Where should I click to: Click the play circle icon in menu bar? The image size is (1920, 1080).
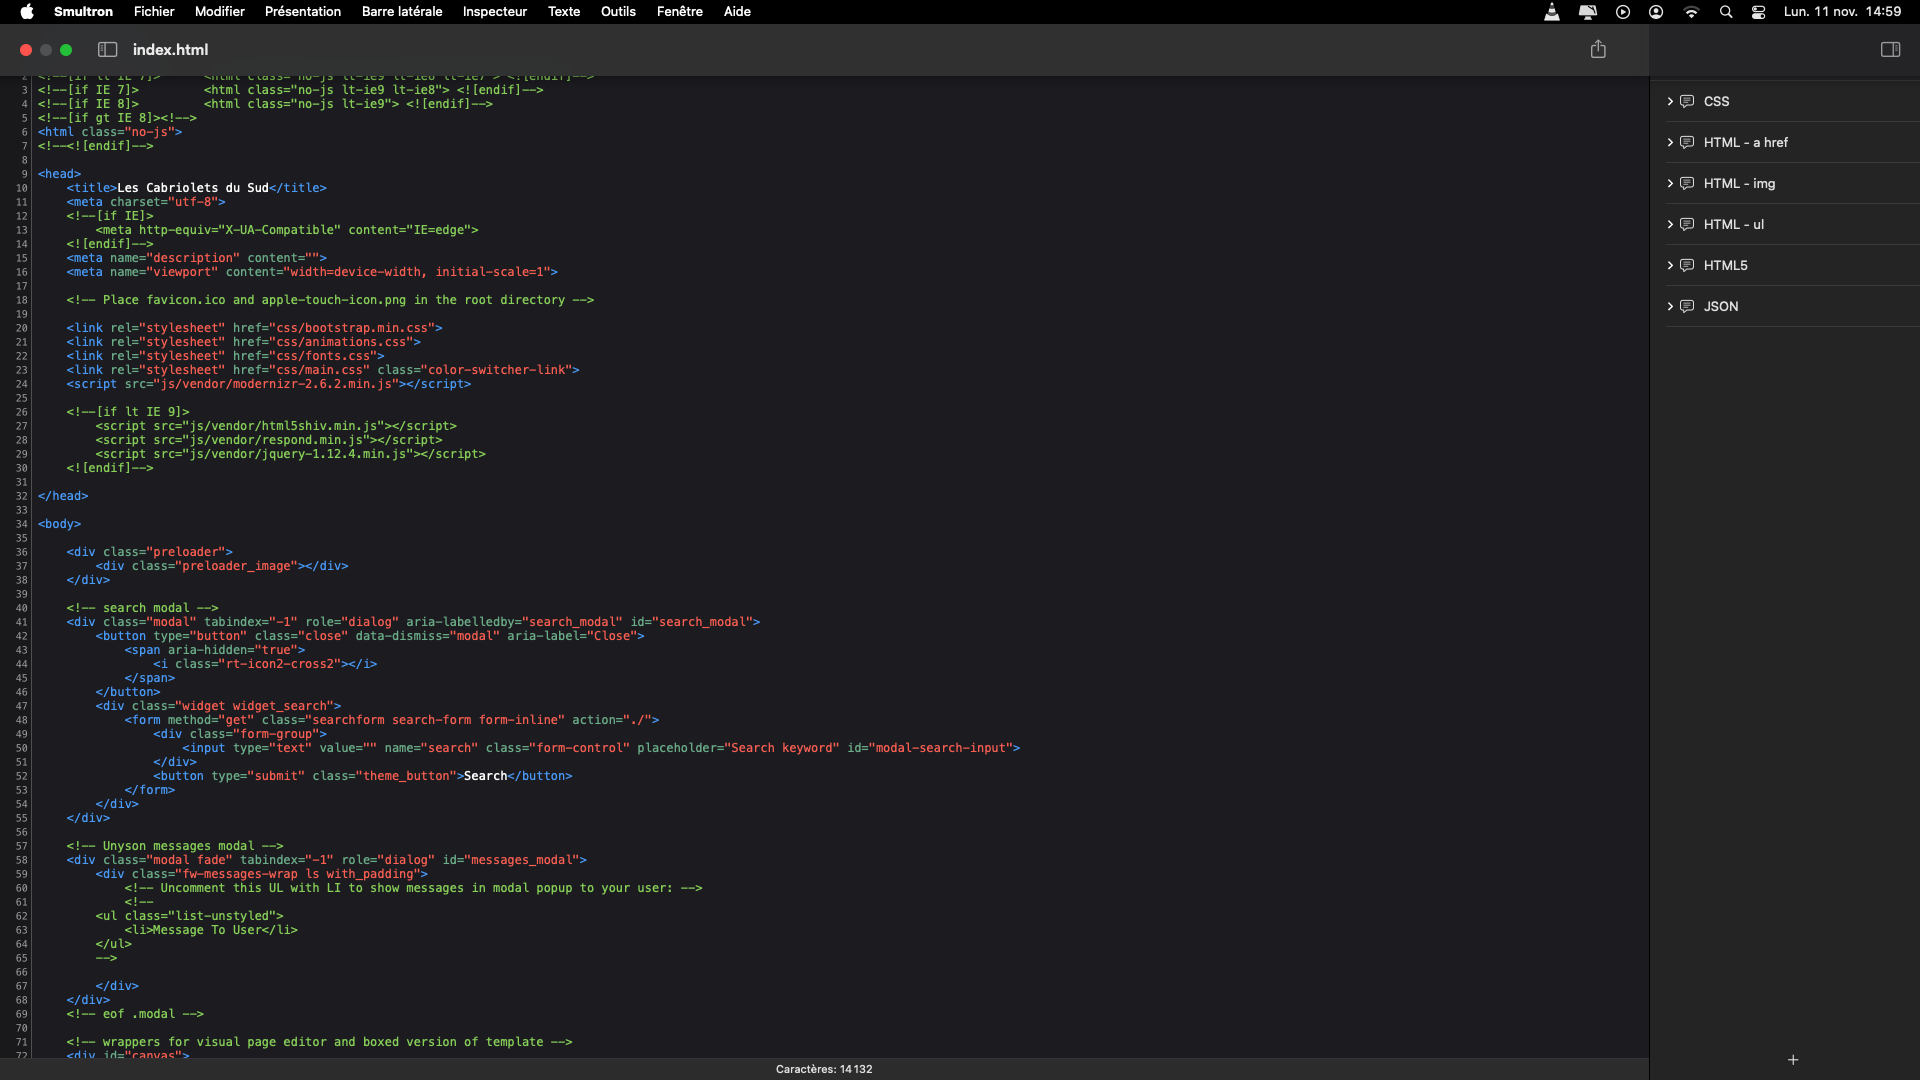point(1623,12)
